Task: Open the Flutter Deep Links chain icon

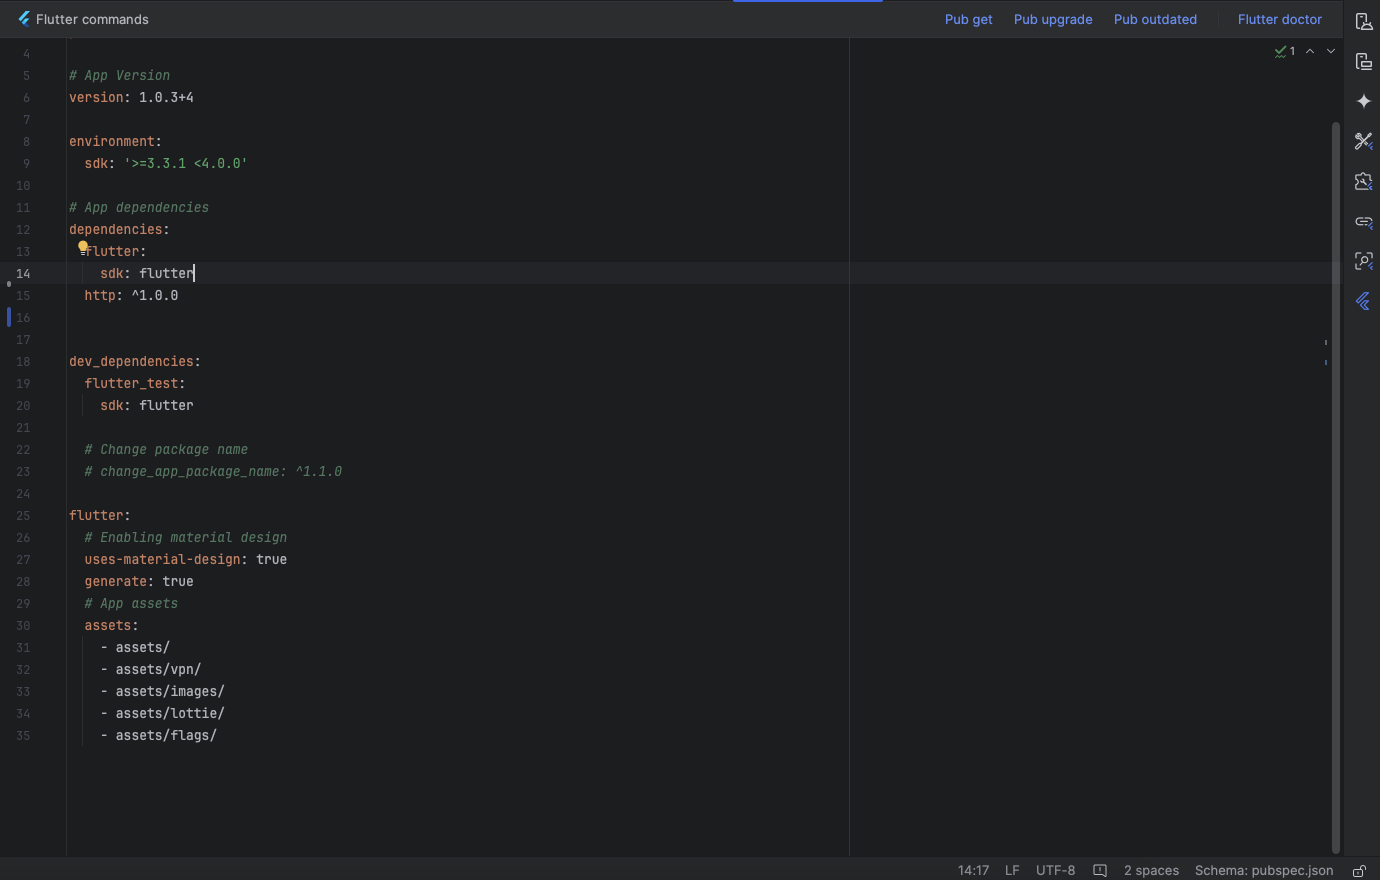Action: pyautogui.click(x=1363, y=222)
